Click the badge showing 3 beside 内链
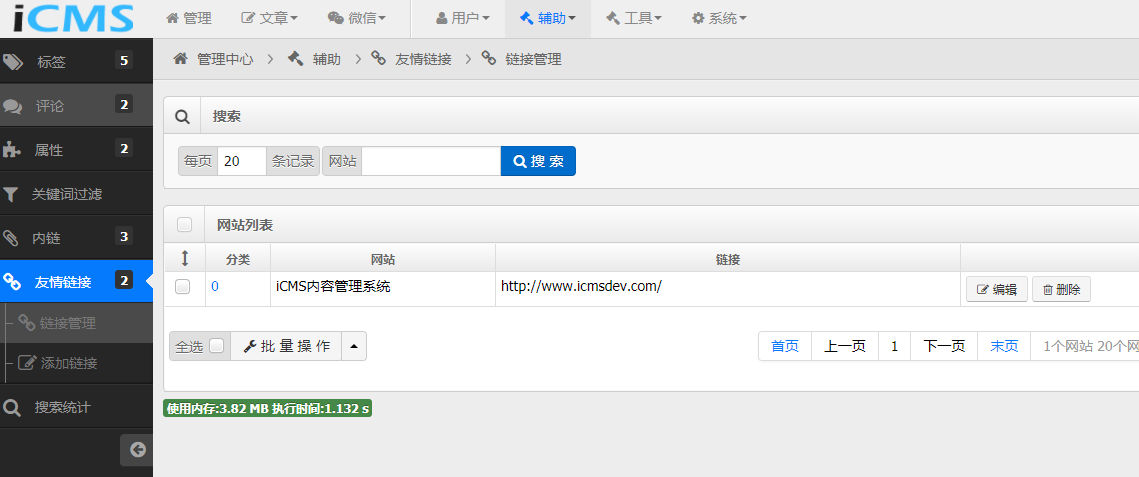This screenshot has width=1139, height=477. coord(124,236)
